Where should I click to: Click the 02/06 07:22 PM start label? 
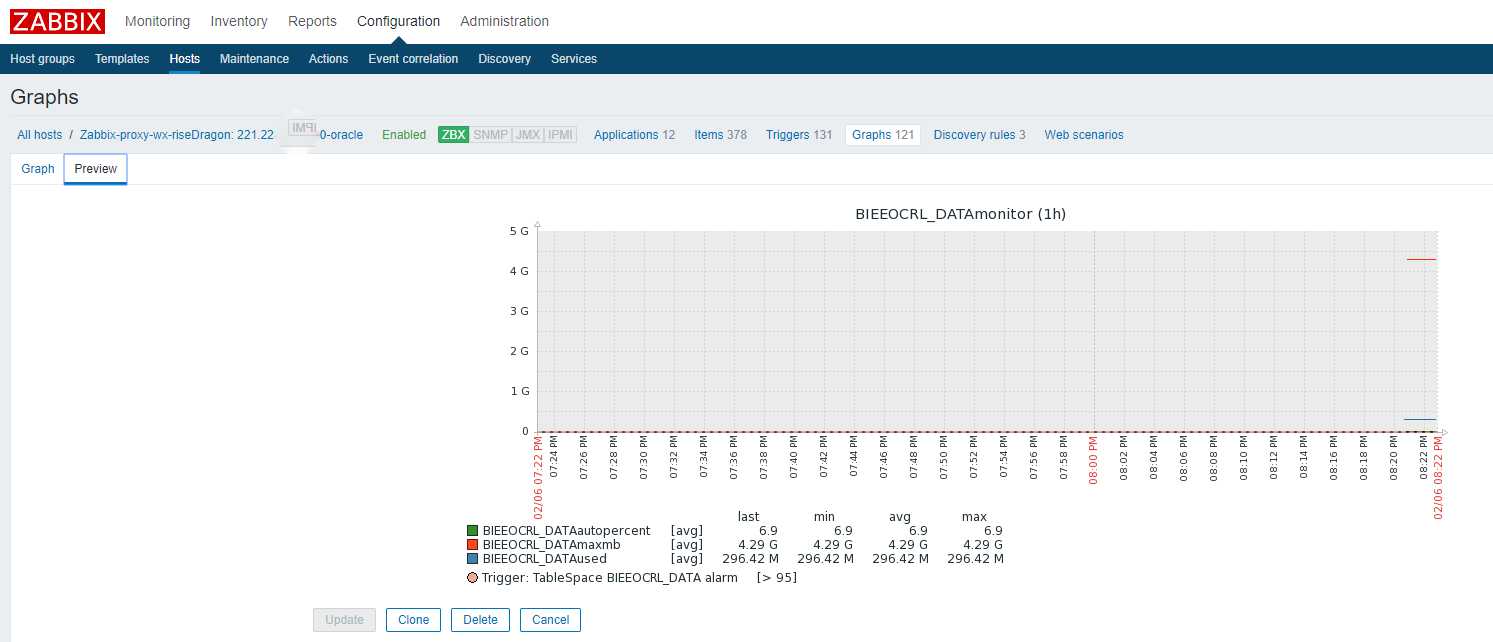tap(538, 479)
